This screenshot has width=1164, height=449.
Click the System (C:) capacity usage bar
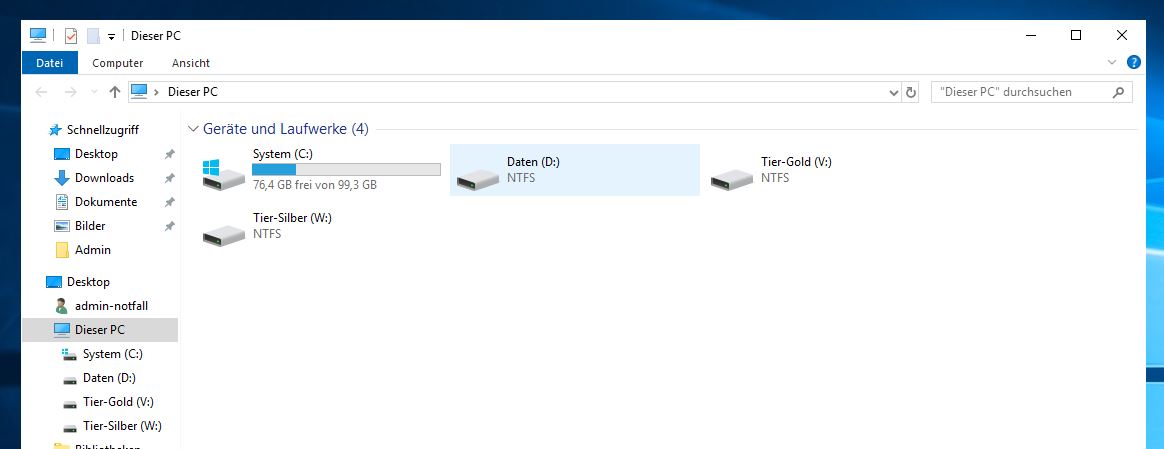click(346, 170)
